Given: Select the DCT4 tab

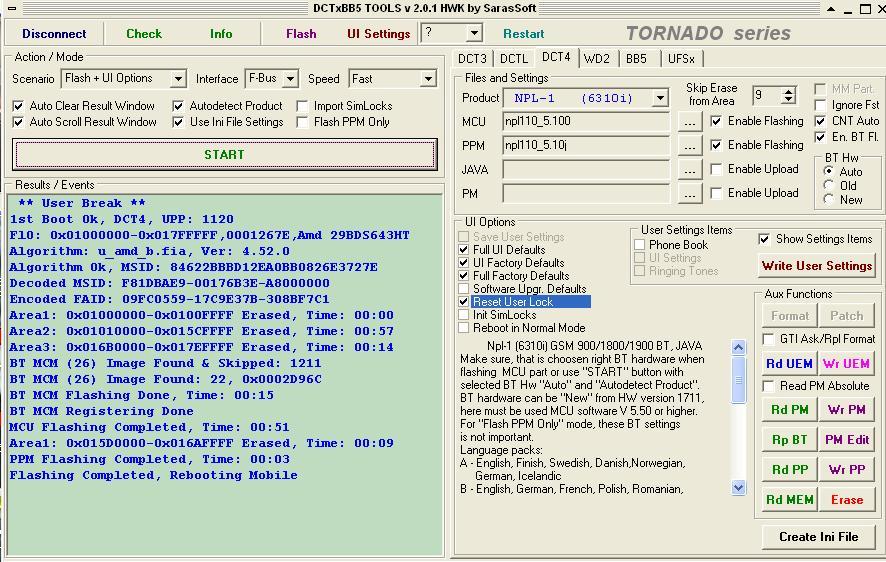Looking at the screenshot, I should [x=556, y=57].
